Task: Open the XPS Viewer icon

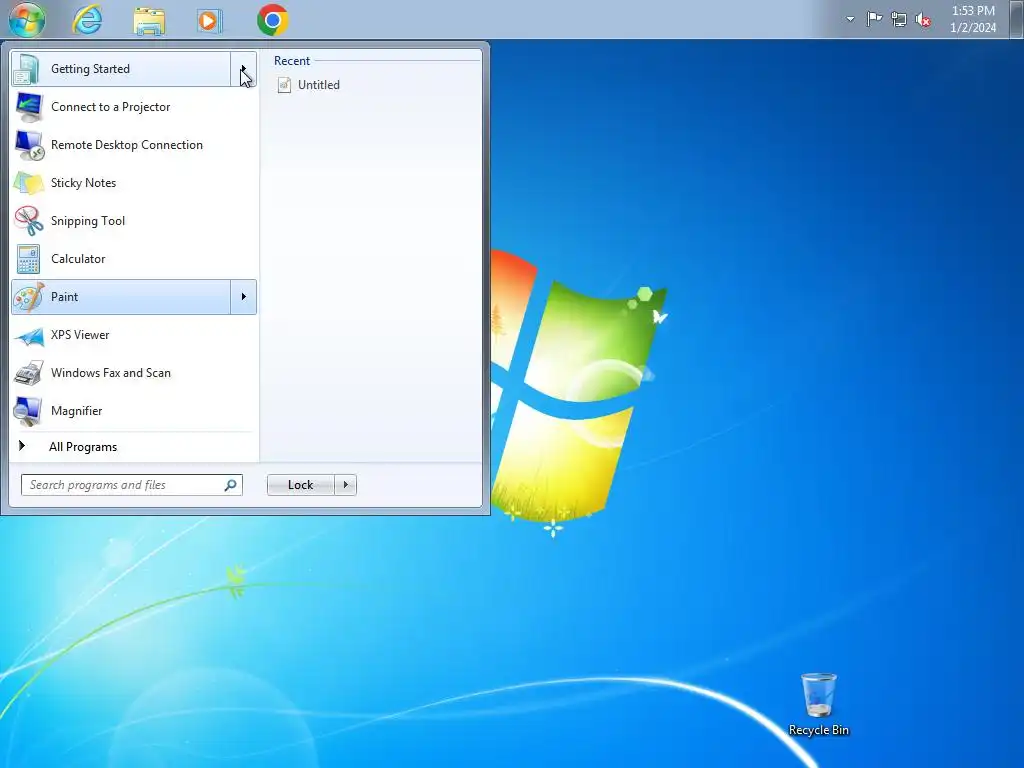Action: point(28,335)
